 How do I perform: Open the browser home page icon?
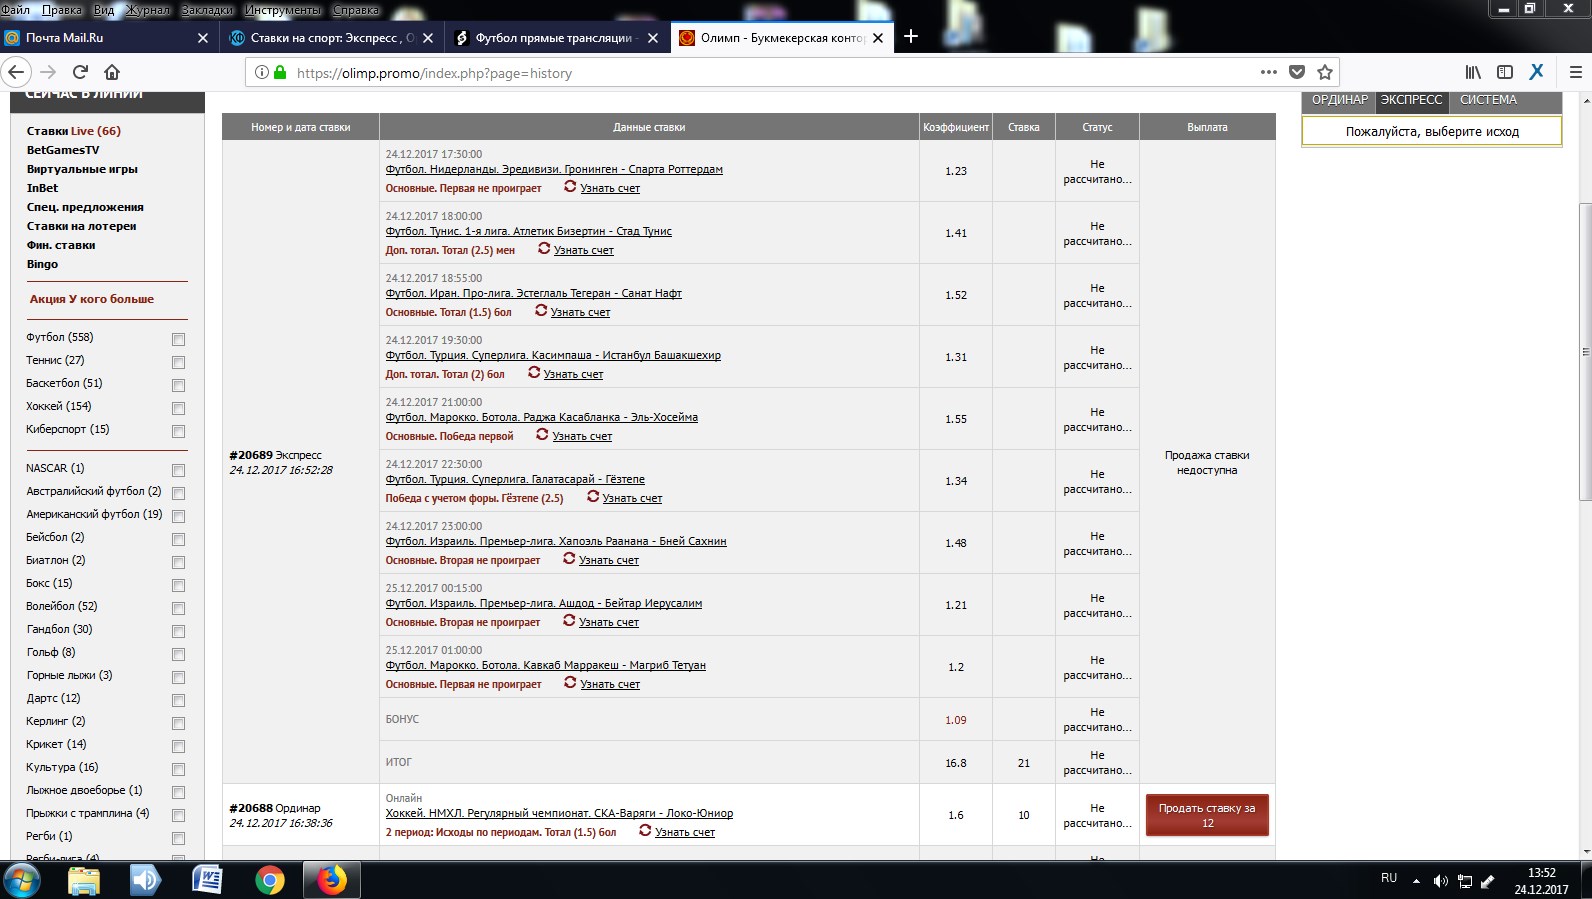112,72
